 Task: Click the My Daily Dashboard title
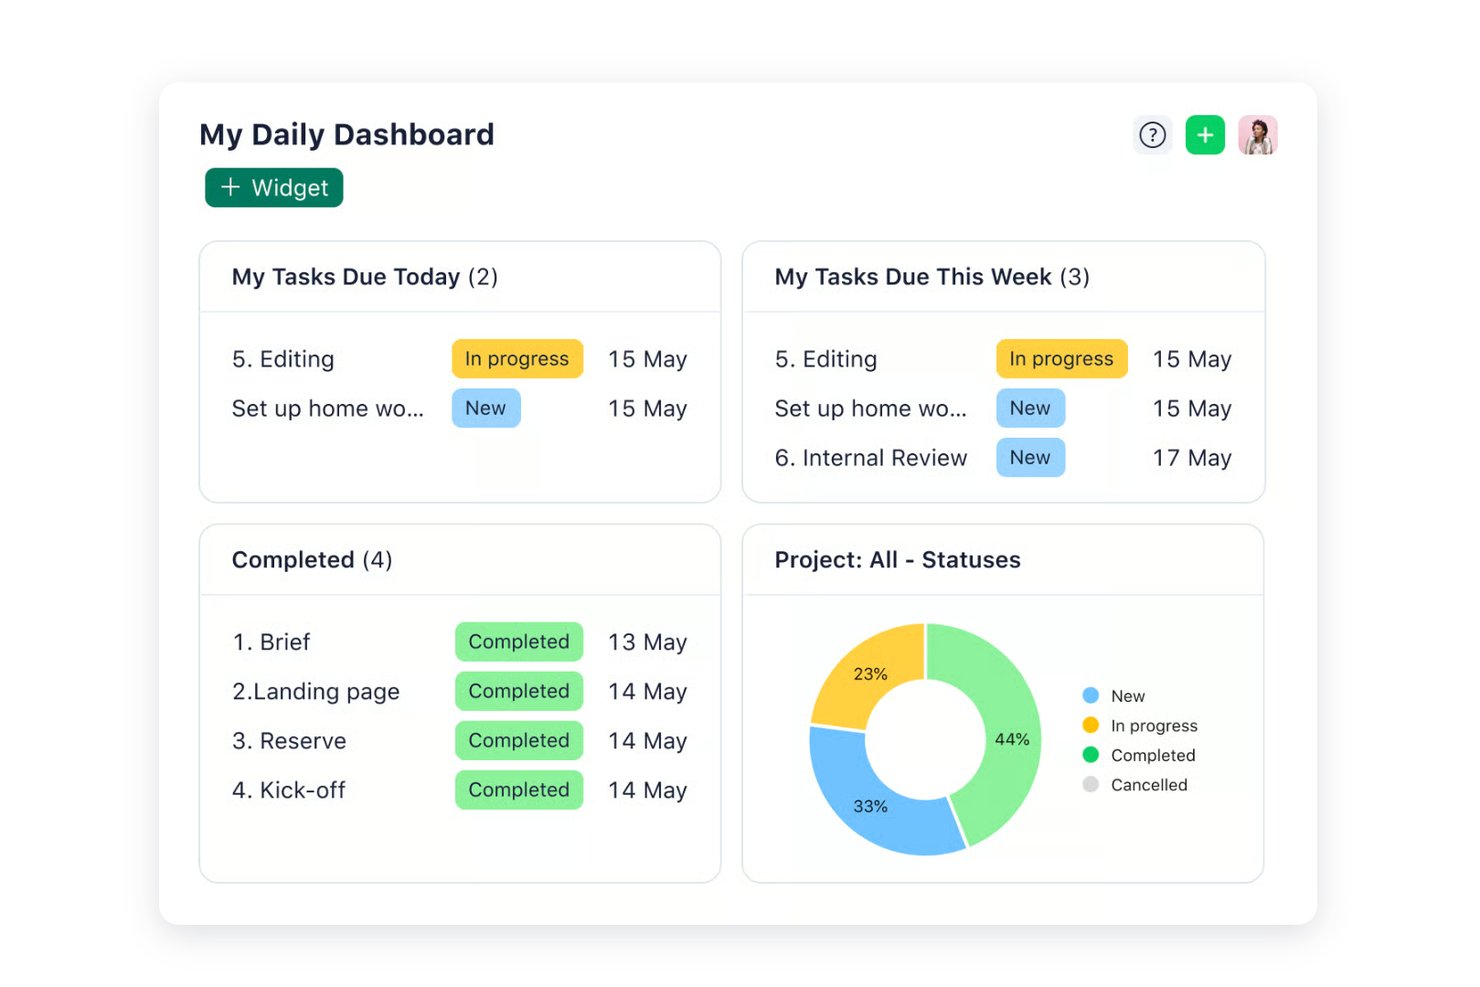[347, 135]
